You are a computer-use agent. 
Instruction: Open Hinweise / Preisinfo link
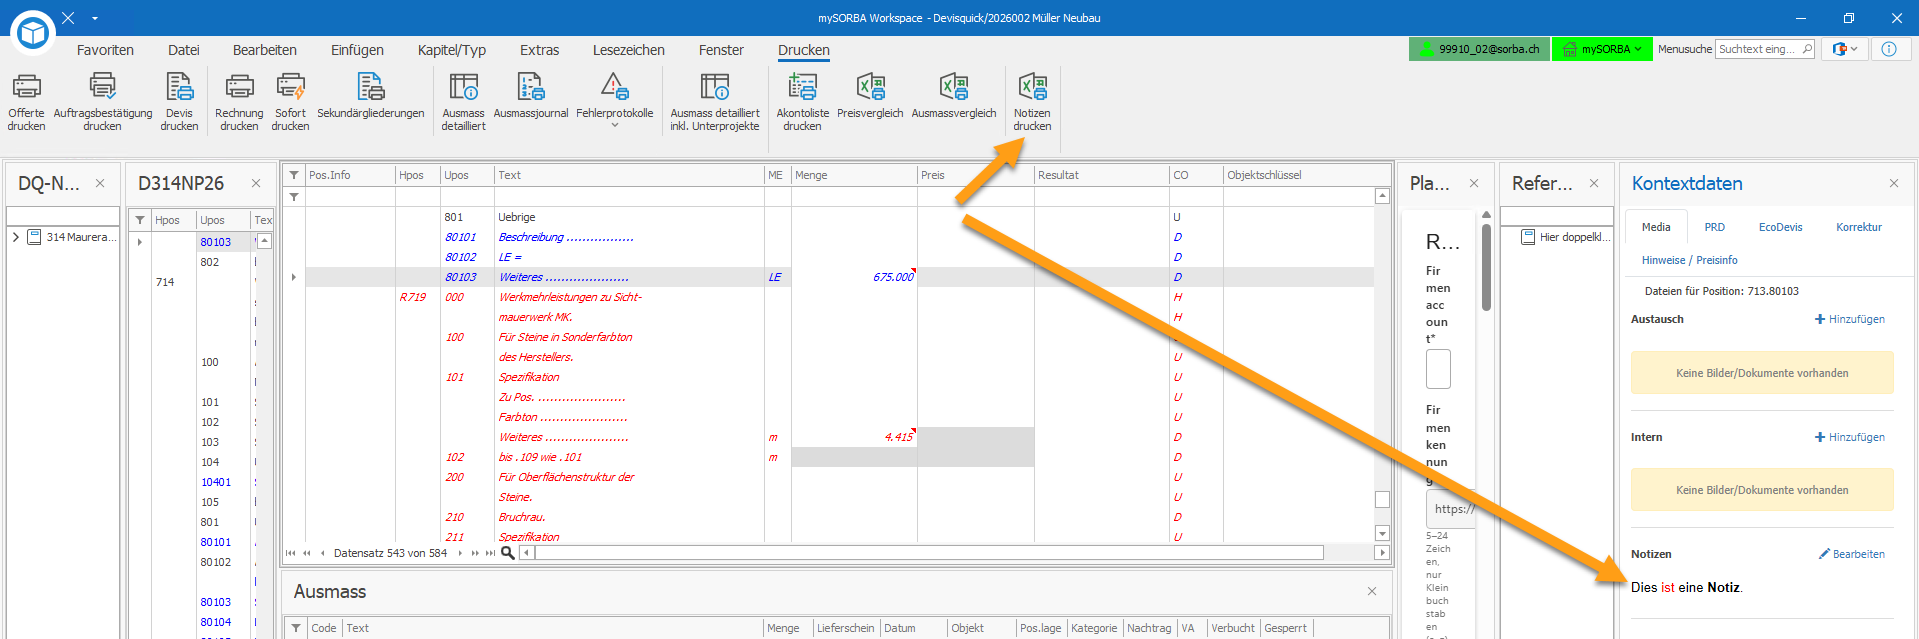pos(1690,260)
